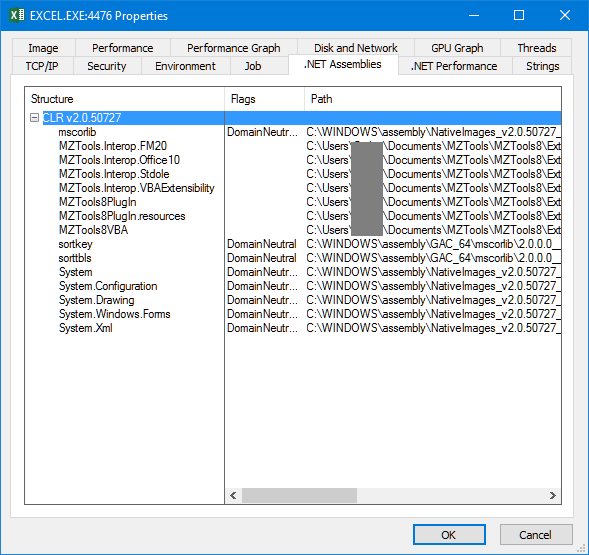The height and width of the screenshot is (555, 589).
Task: Maximize the Properties window
Action: tap(519, 15)
